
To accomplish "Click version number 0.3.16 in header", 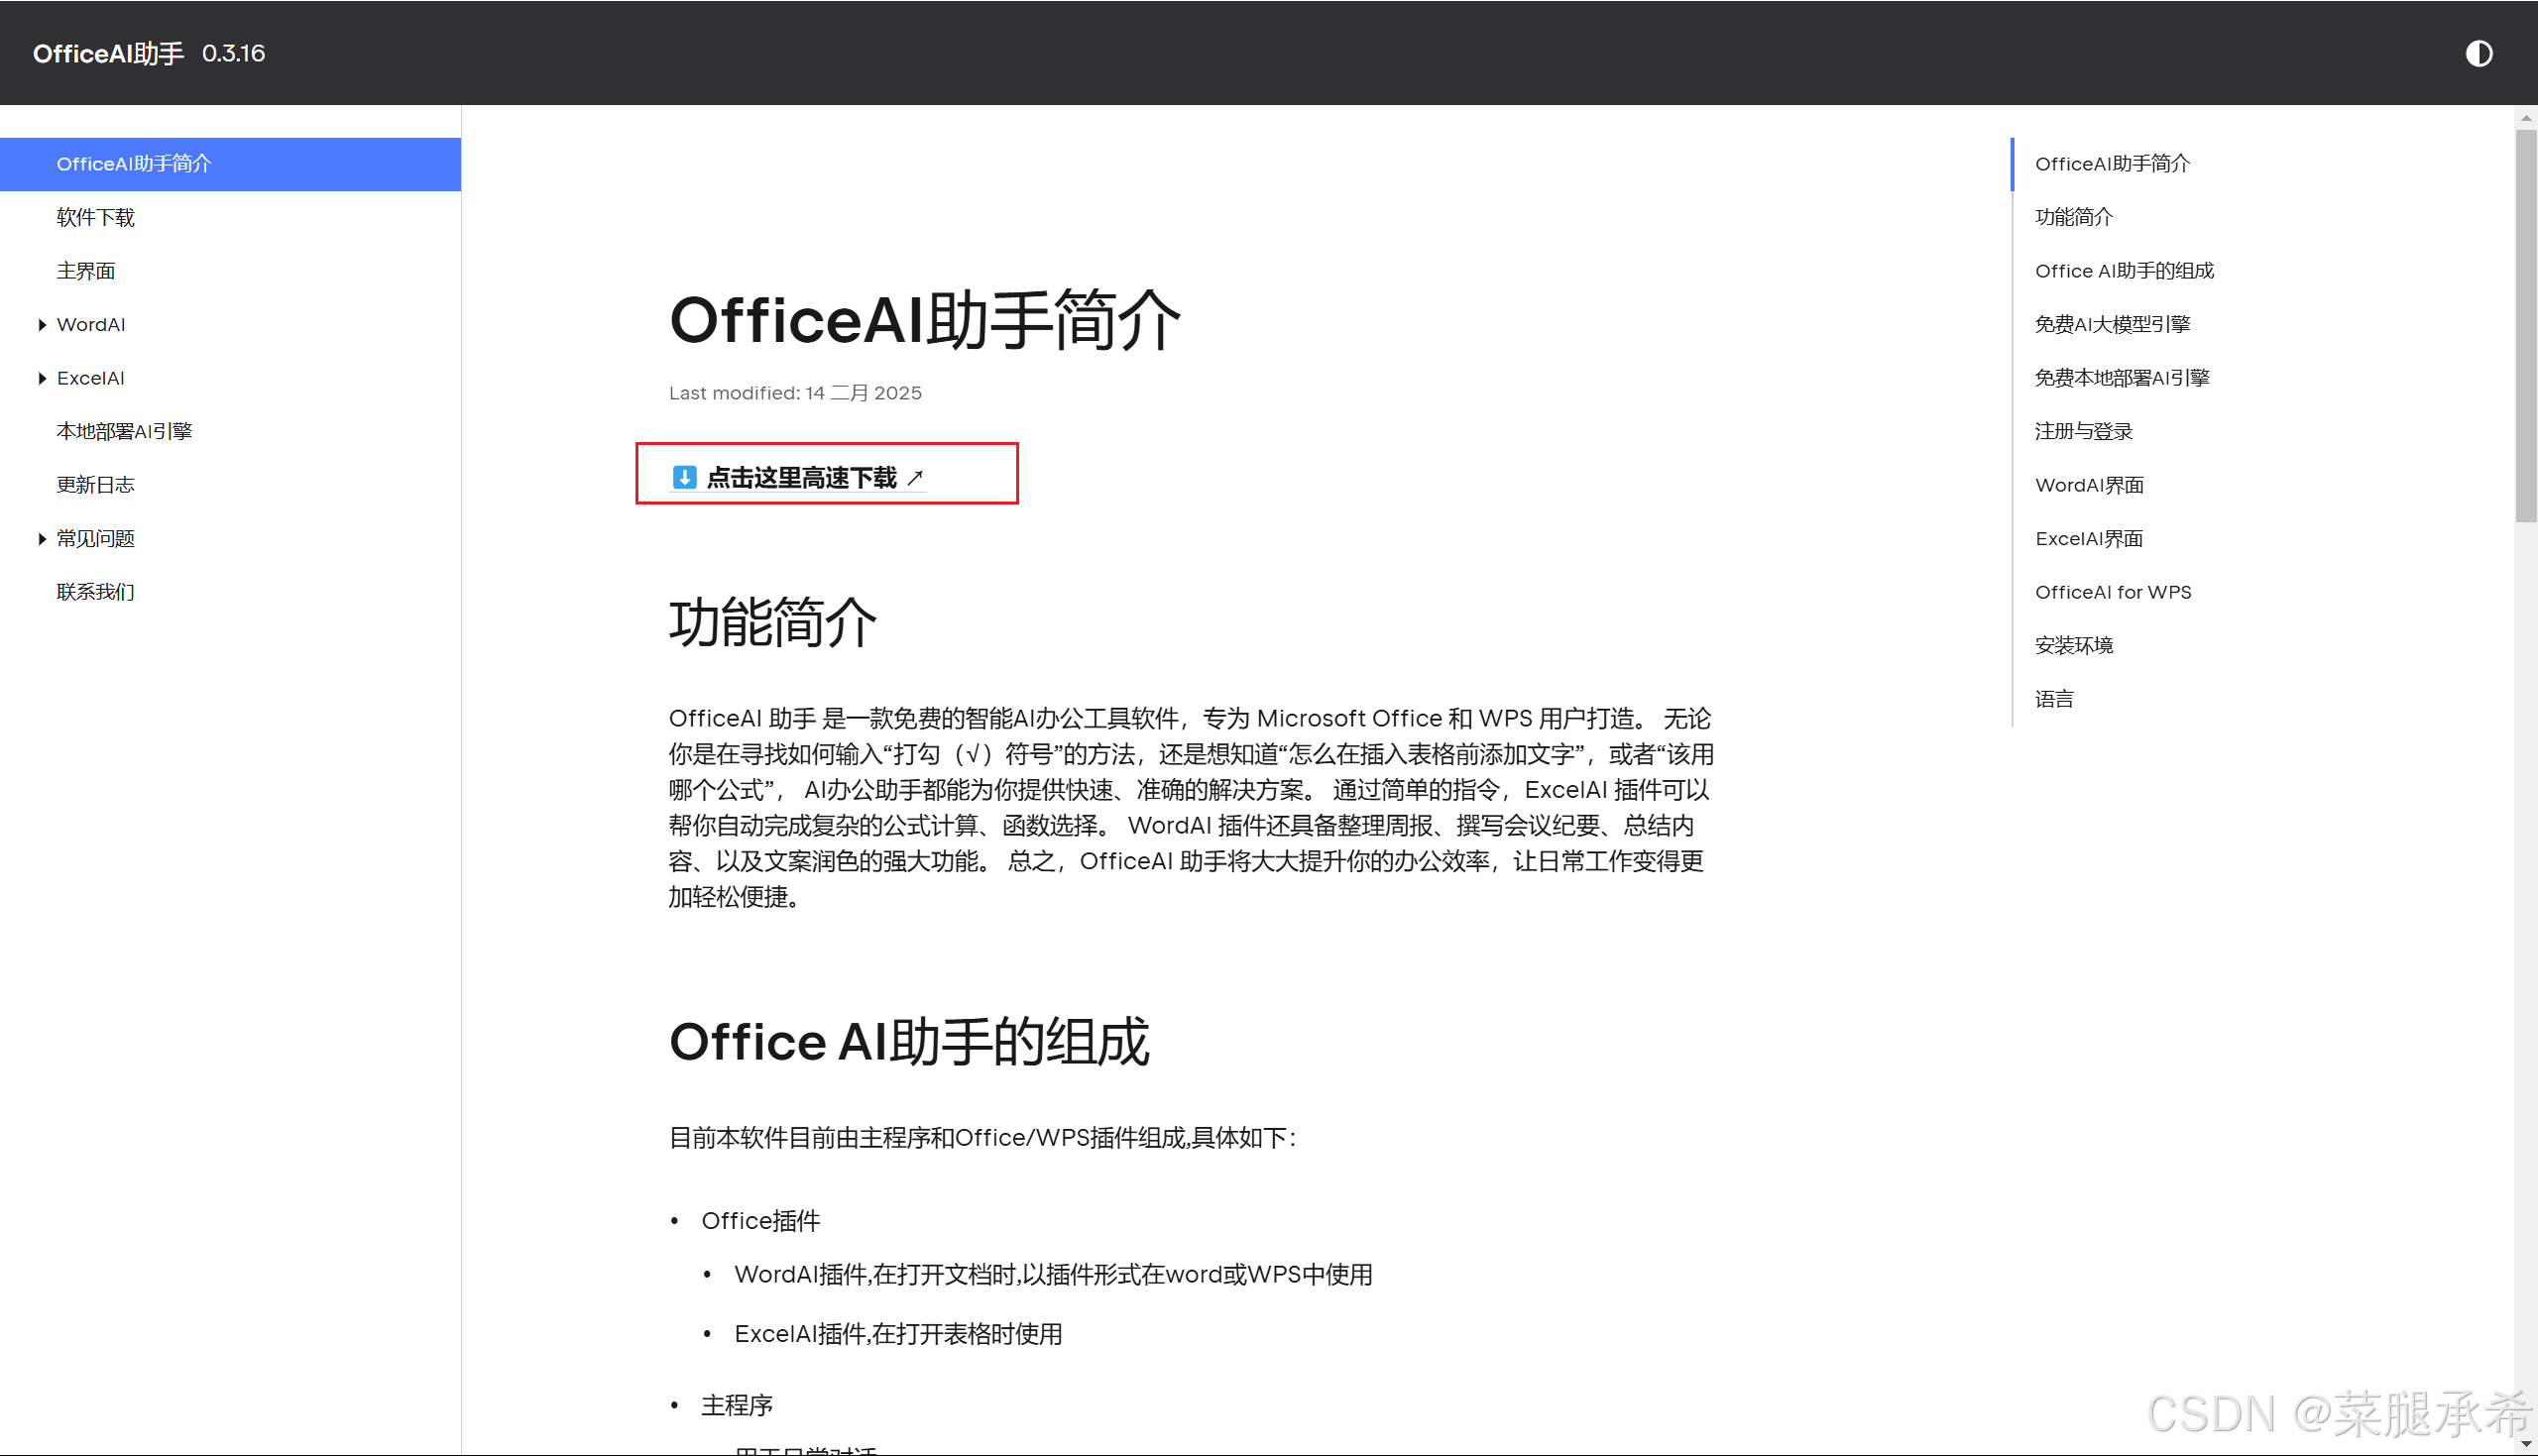I will tap(233, 53).
